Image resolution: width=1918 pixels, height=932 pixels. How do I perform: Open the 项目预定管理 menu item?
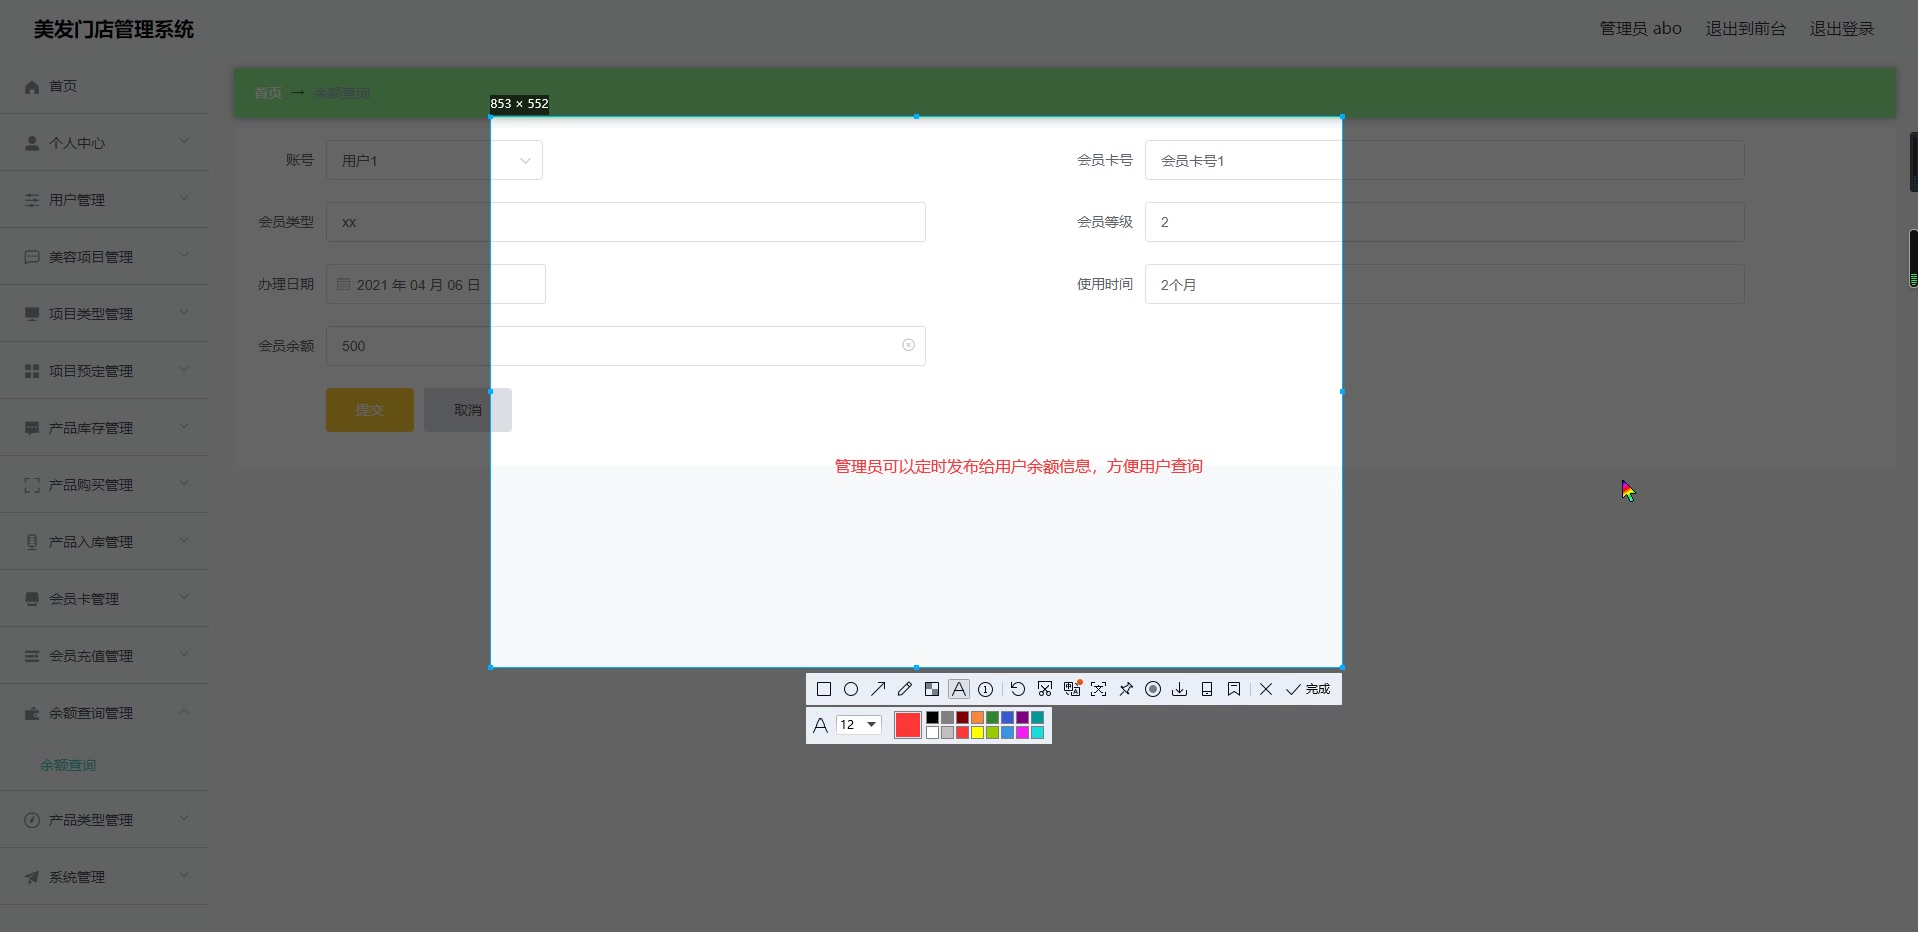pos(105,371)
